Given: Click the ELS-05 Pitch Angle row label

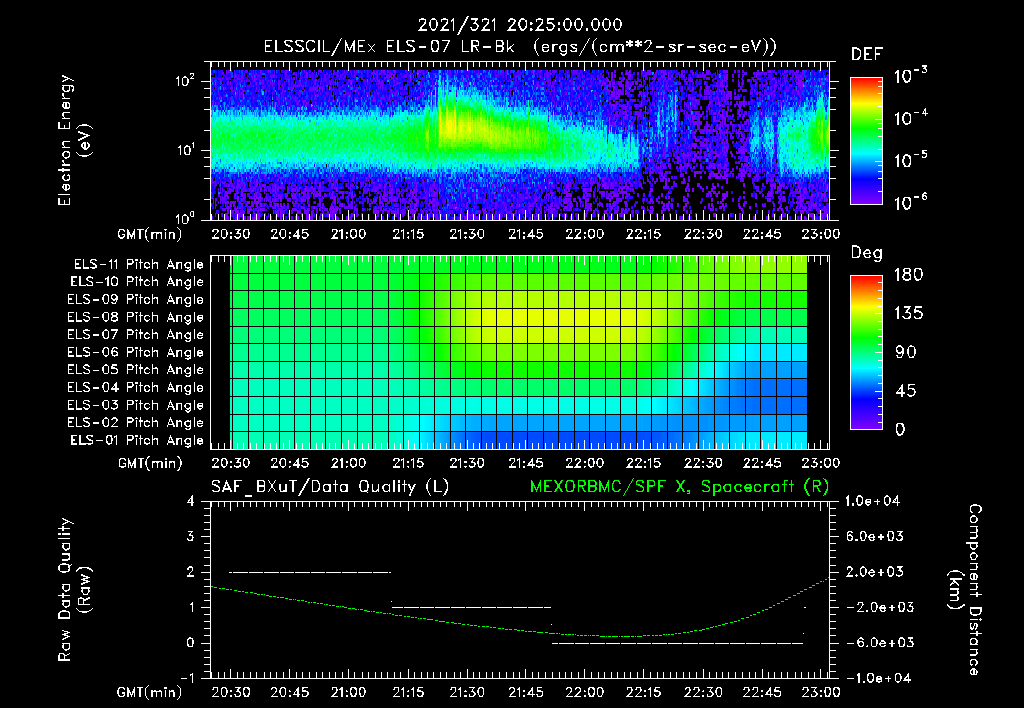Looking at the screenshot, I should [135, 370].
